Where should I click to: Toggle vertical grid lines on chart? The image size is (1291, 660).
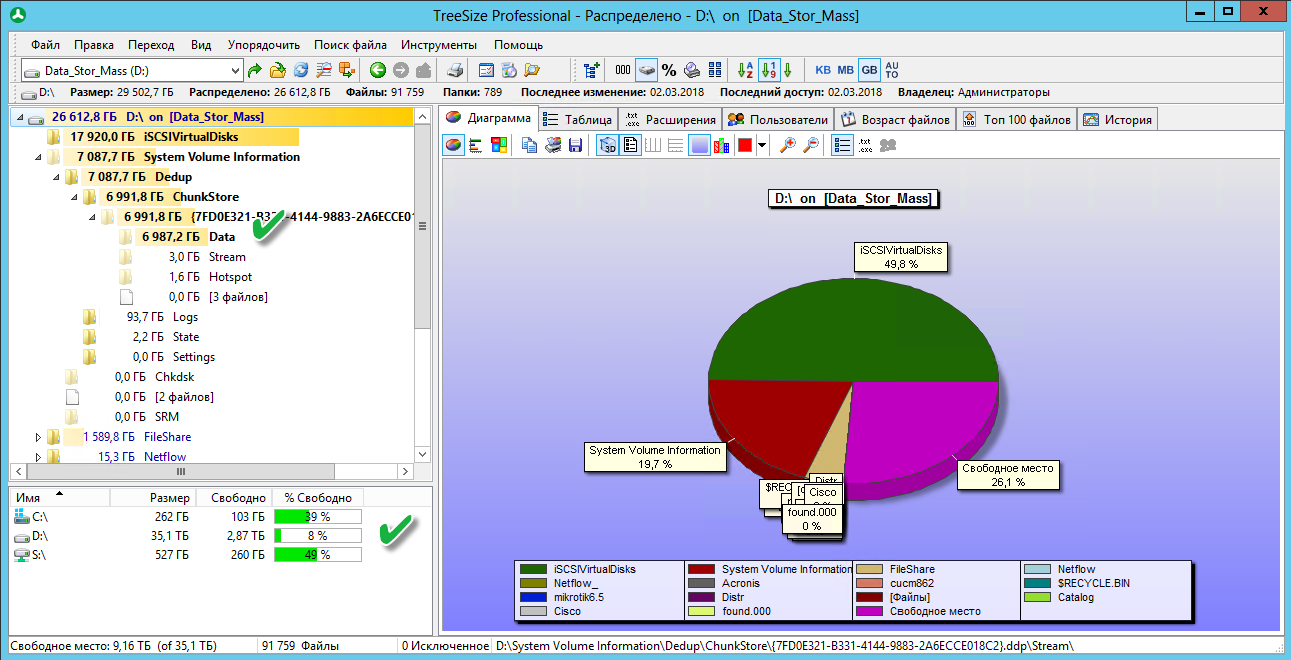[654, 145]
